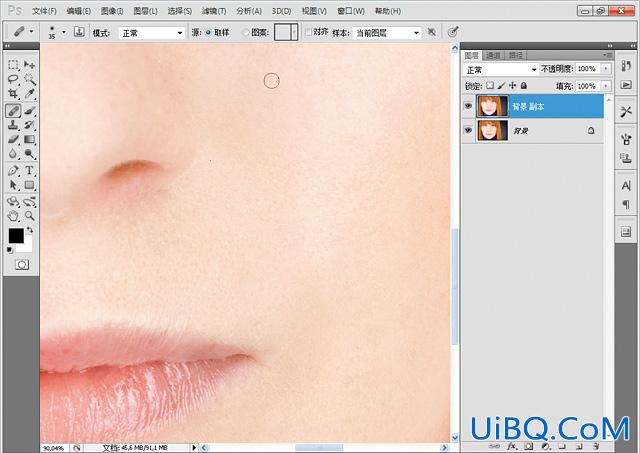Open the 文件(F) menu
The height and width of the screenshot is (453, 640).
click(x=44, y=11)
